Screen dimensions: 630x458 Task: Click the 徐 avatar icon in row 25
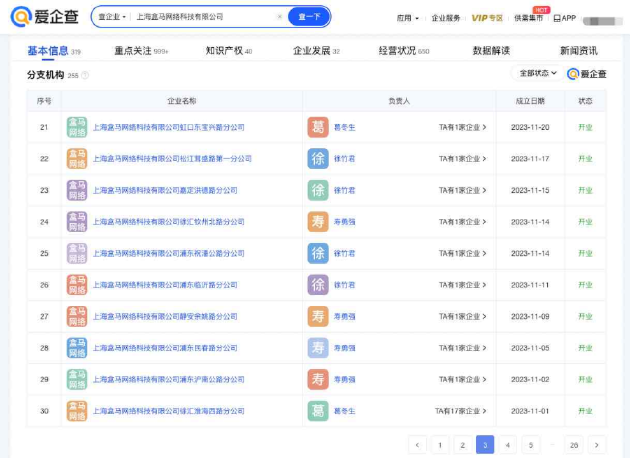[x=318, y=254]
